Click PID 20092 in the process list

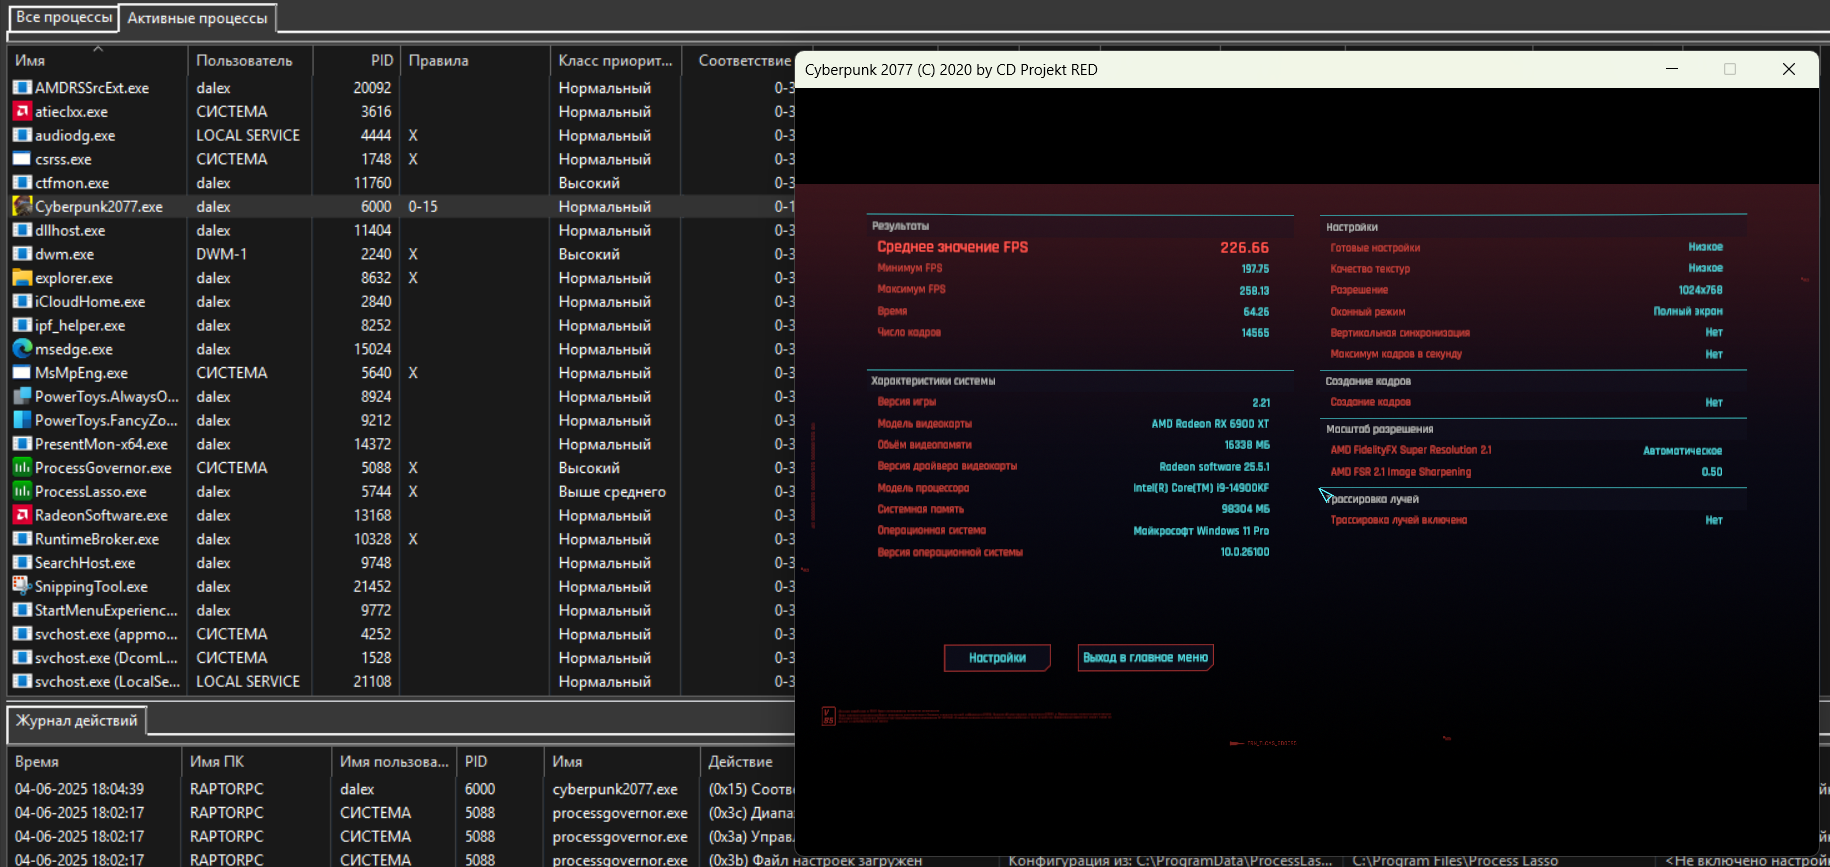coord(372,88)
